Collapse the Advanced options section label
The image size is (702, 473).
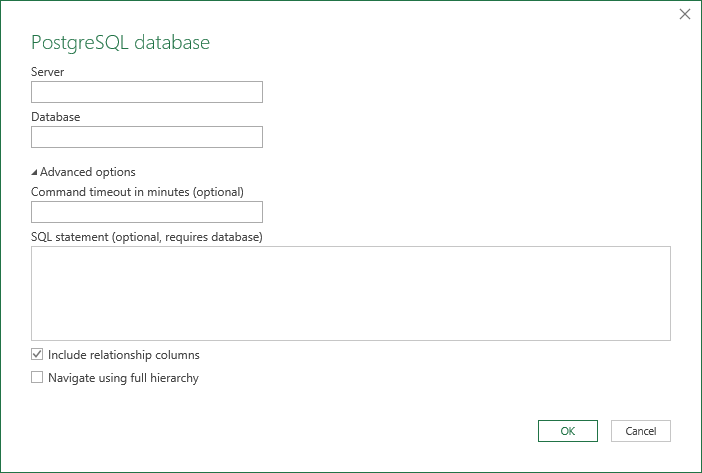click(x=88, y=172)
